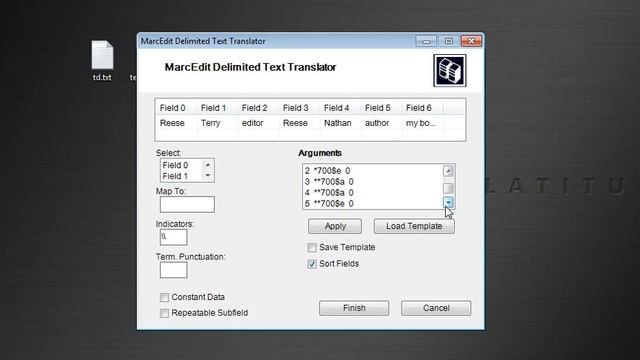Click the Field 5 column header
This screenshot has height=360, width=640.
coord(382,108)
